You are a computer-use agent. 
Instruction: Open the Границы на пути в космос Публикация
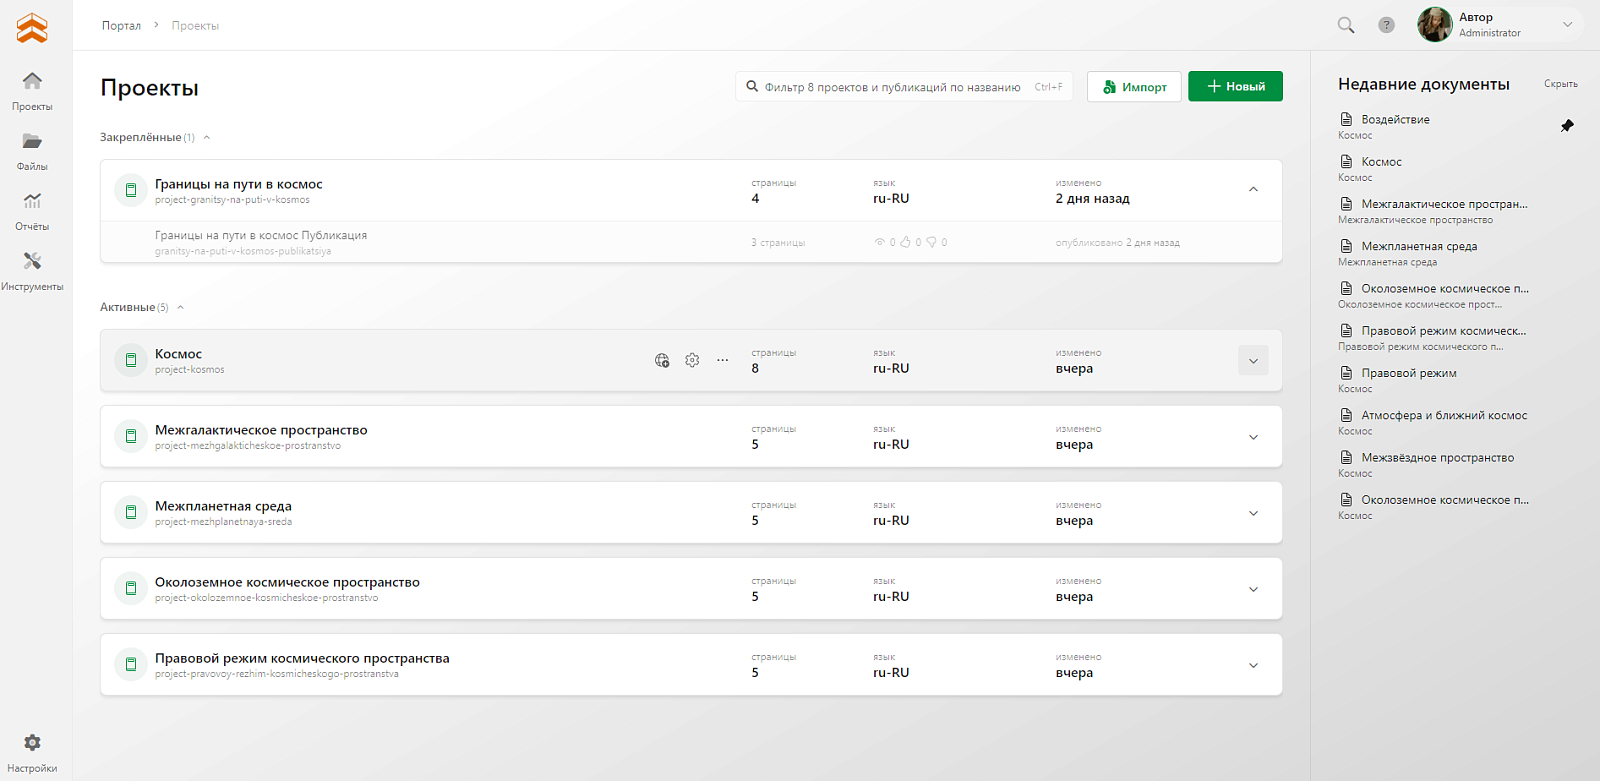tap(261, 235)
